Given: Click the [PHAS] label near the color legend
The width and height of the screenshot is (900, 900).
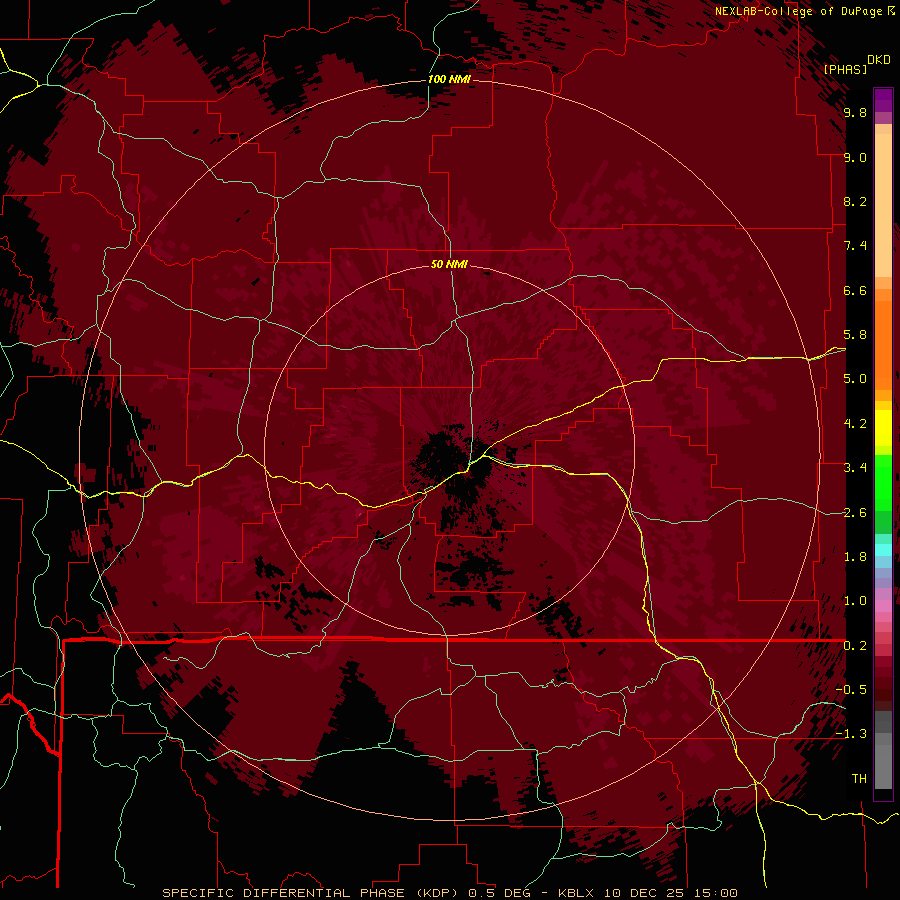Looking at the screenshot, I should [845, 69].
